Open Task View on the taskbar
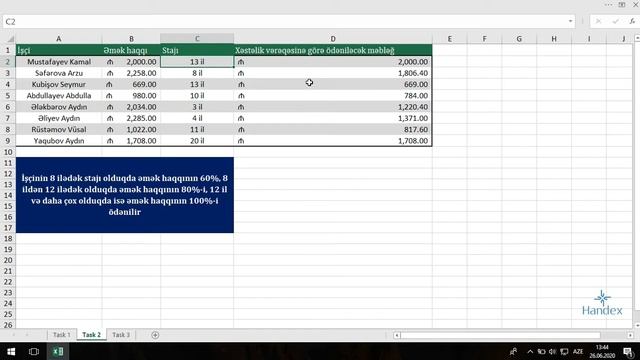 34,351
